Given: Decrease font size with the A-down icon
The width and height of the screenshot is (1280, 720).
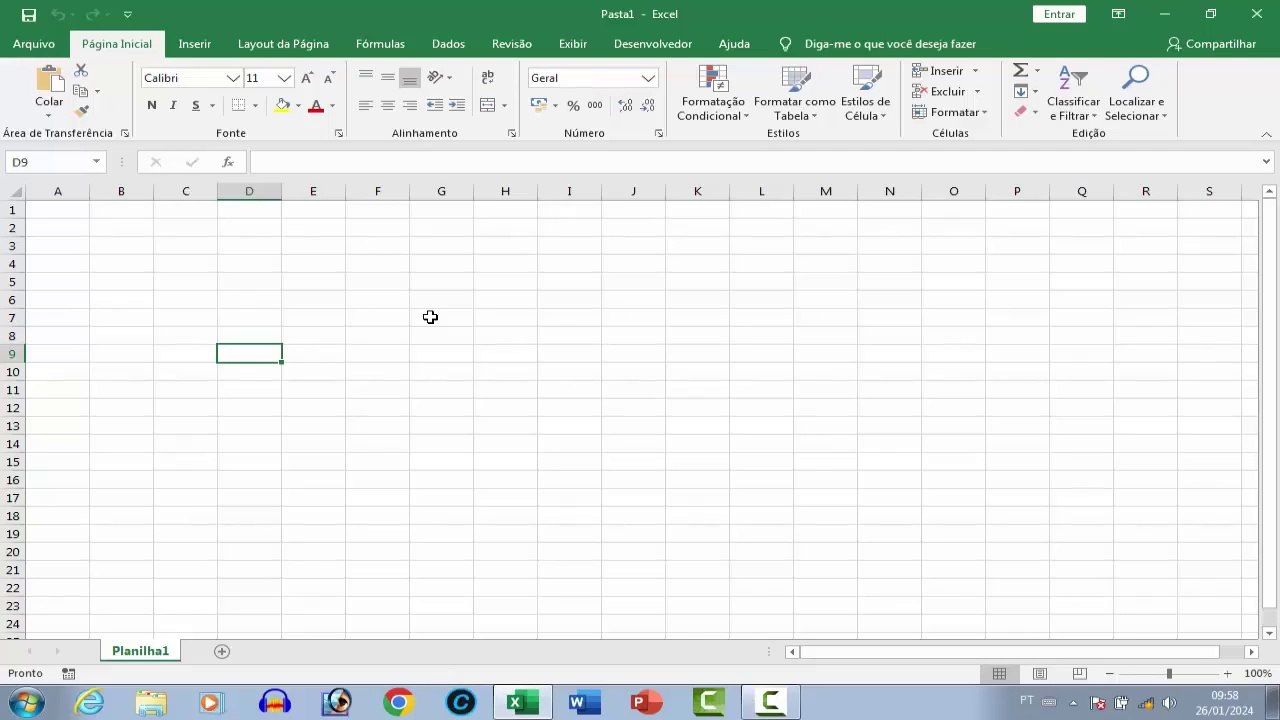Looking at the screenshot, I should pyautogui.click(x=328, y=78).
